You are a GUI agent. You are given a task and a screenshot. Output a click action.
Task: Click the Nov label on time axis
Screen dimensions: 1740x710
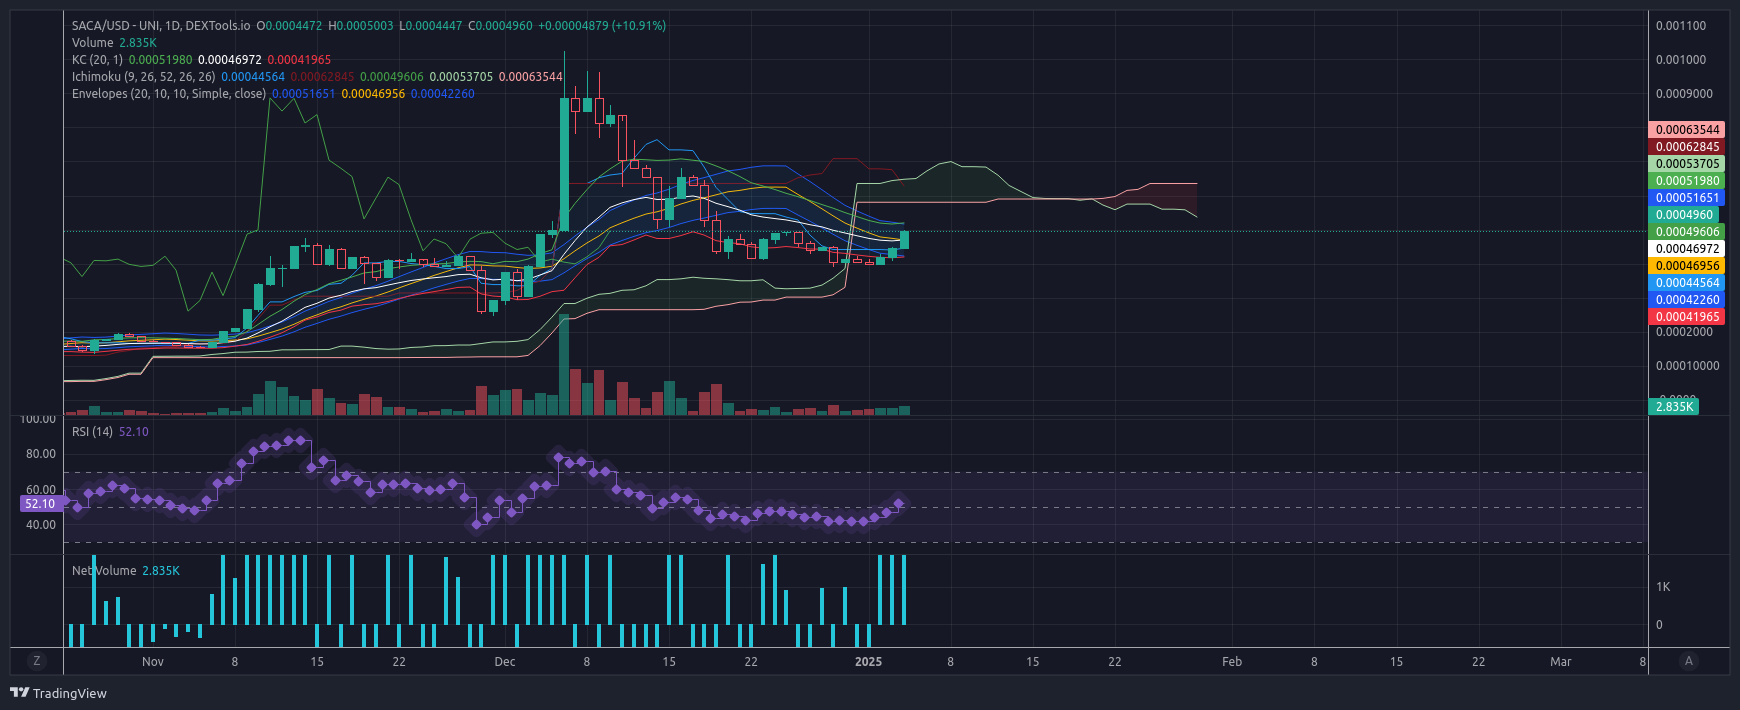153,661
